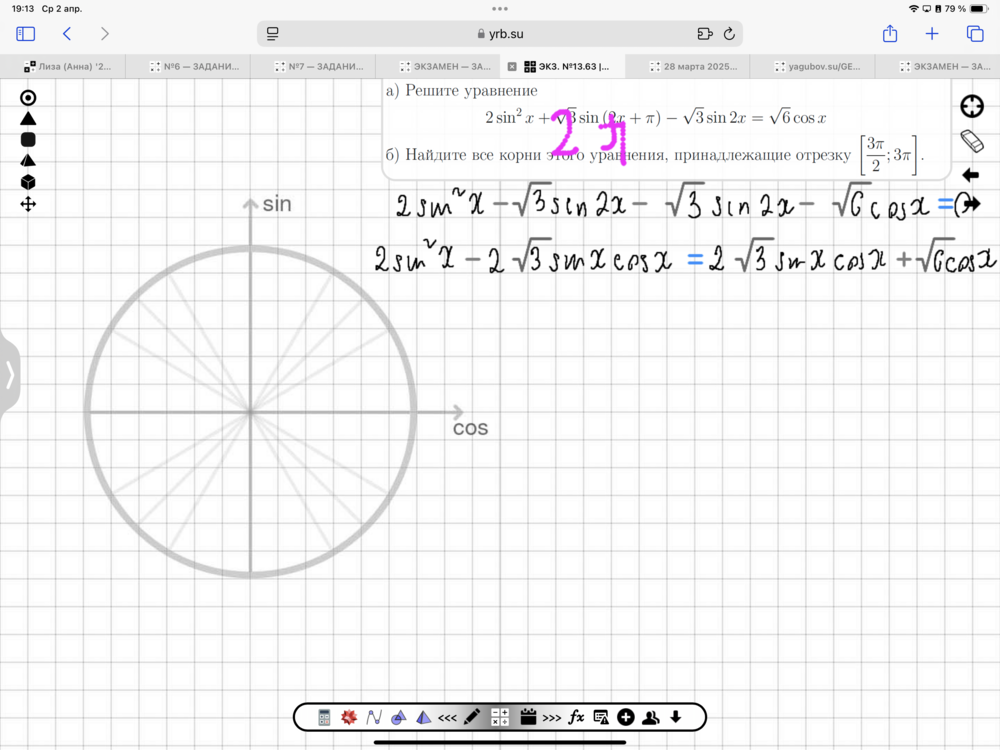This screenshot has width=1000, height=750.
Task: Open the function graph curve tool
Action: 374,717
